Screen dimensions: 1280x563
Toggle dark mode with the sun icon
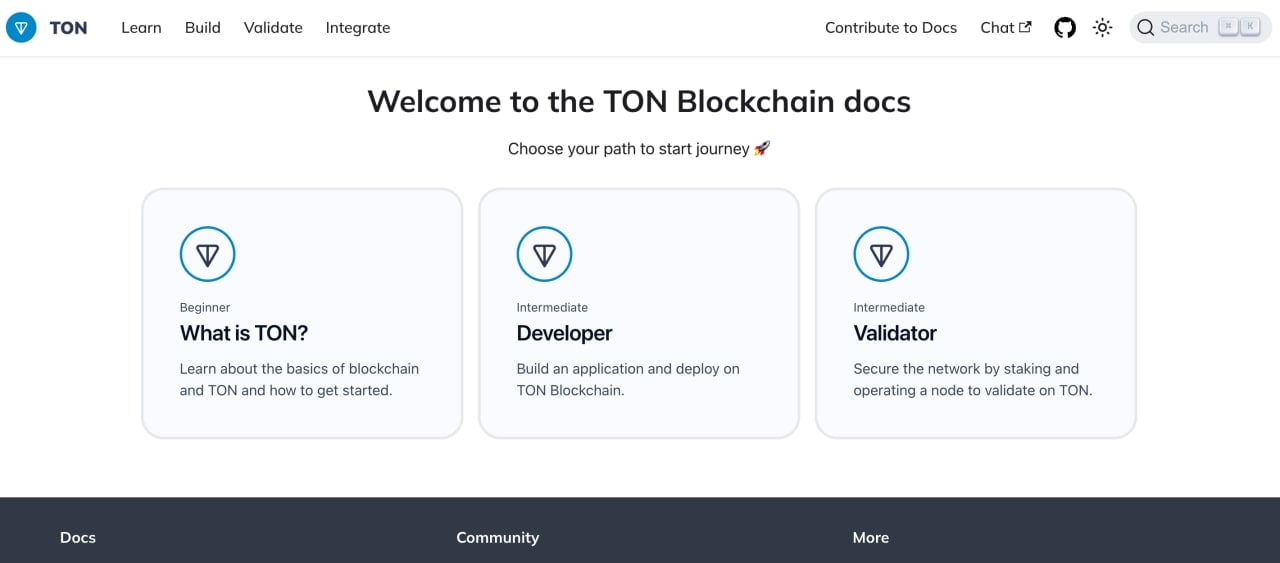[1102, 28]
